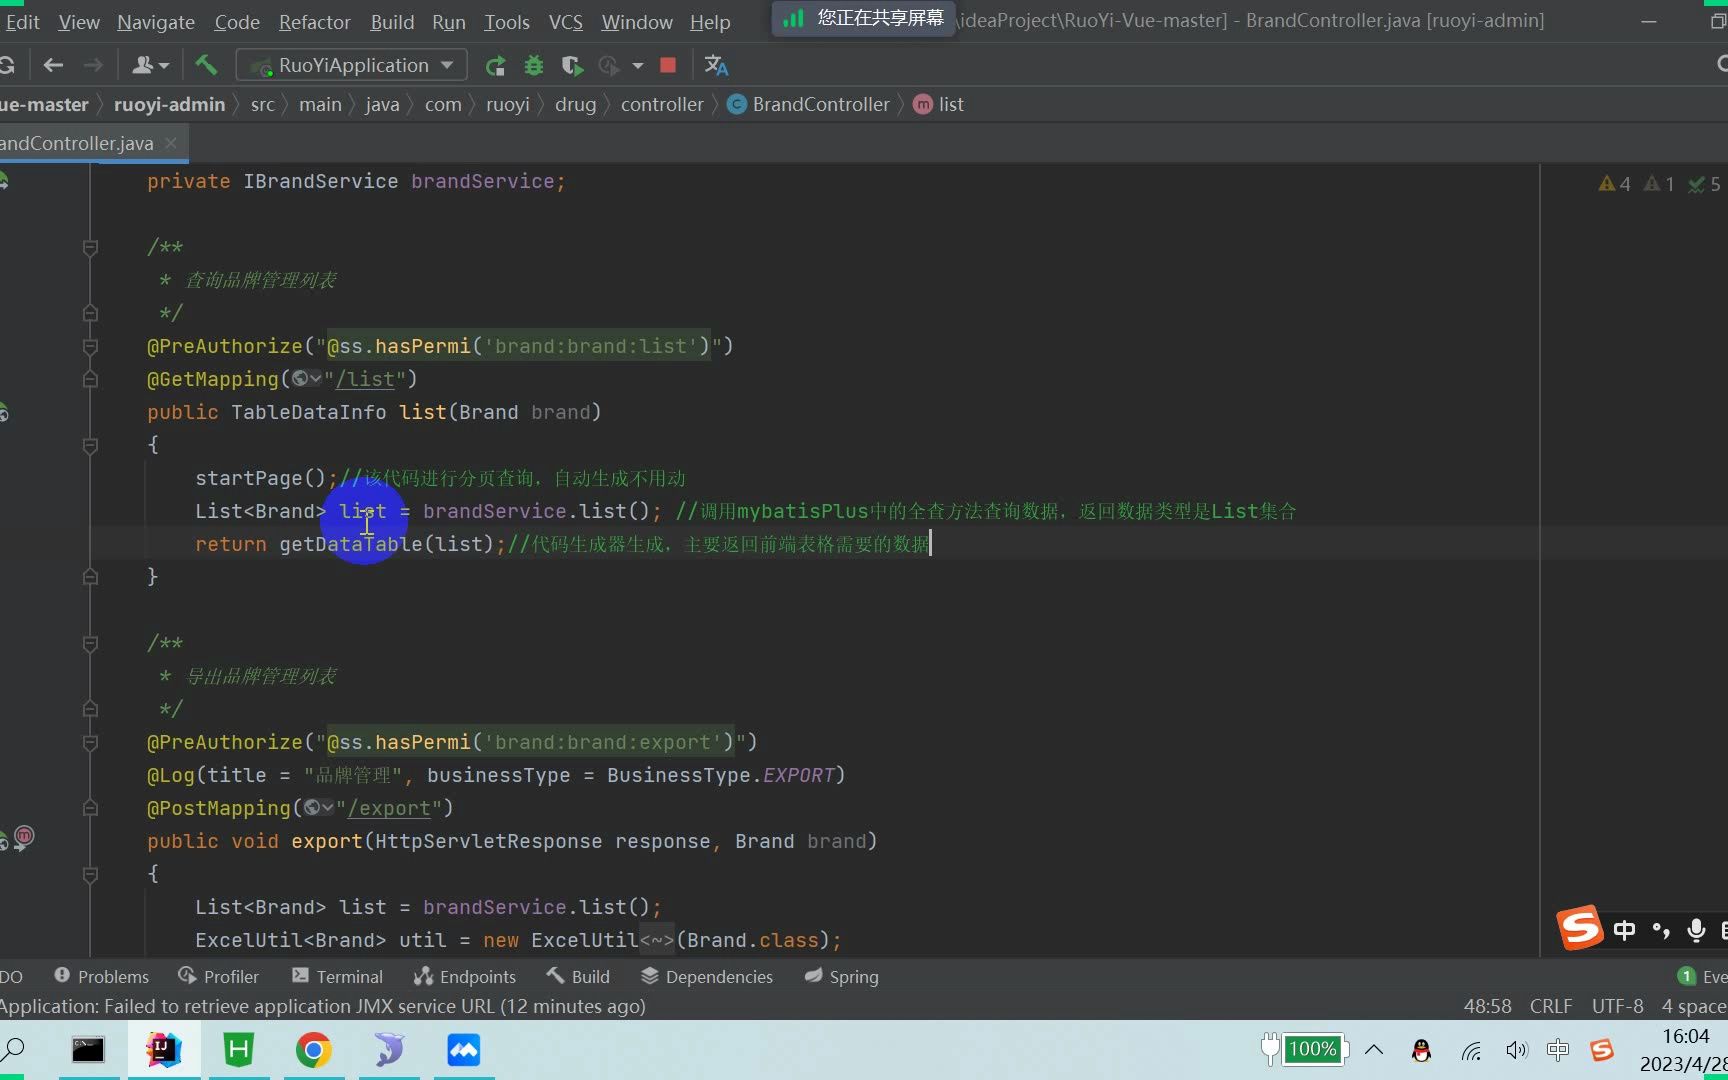1728x1080 pixels.
Task: Open the Help menu
Action: coord(710,22)
